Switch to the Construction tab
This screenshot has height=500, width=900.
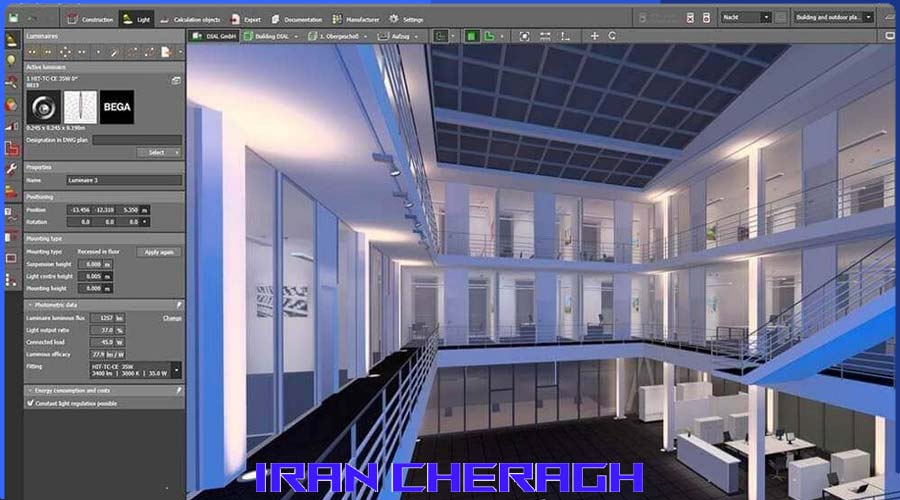coord(90,18)
